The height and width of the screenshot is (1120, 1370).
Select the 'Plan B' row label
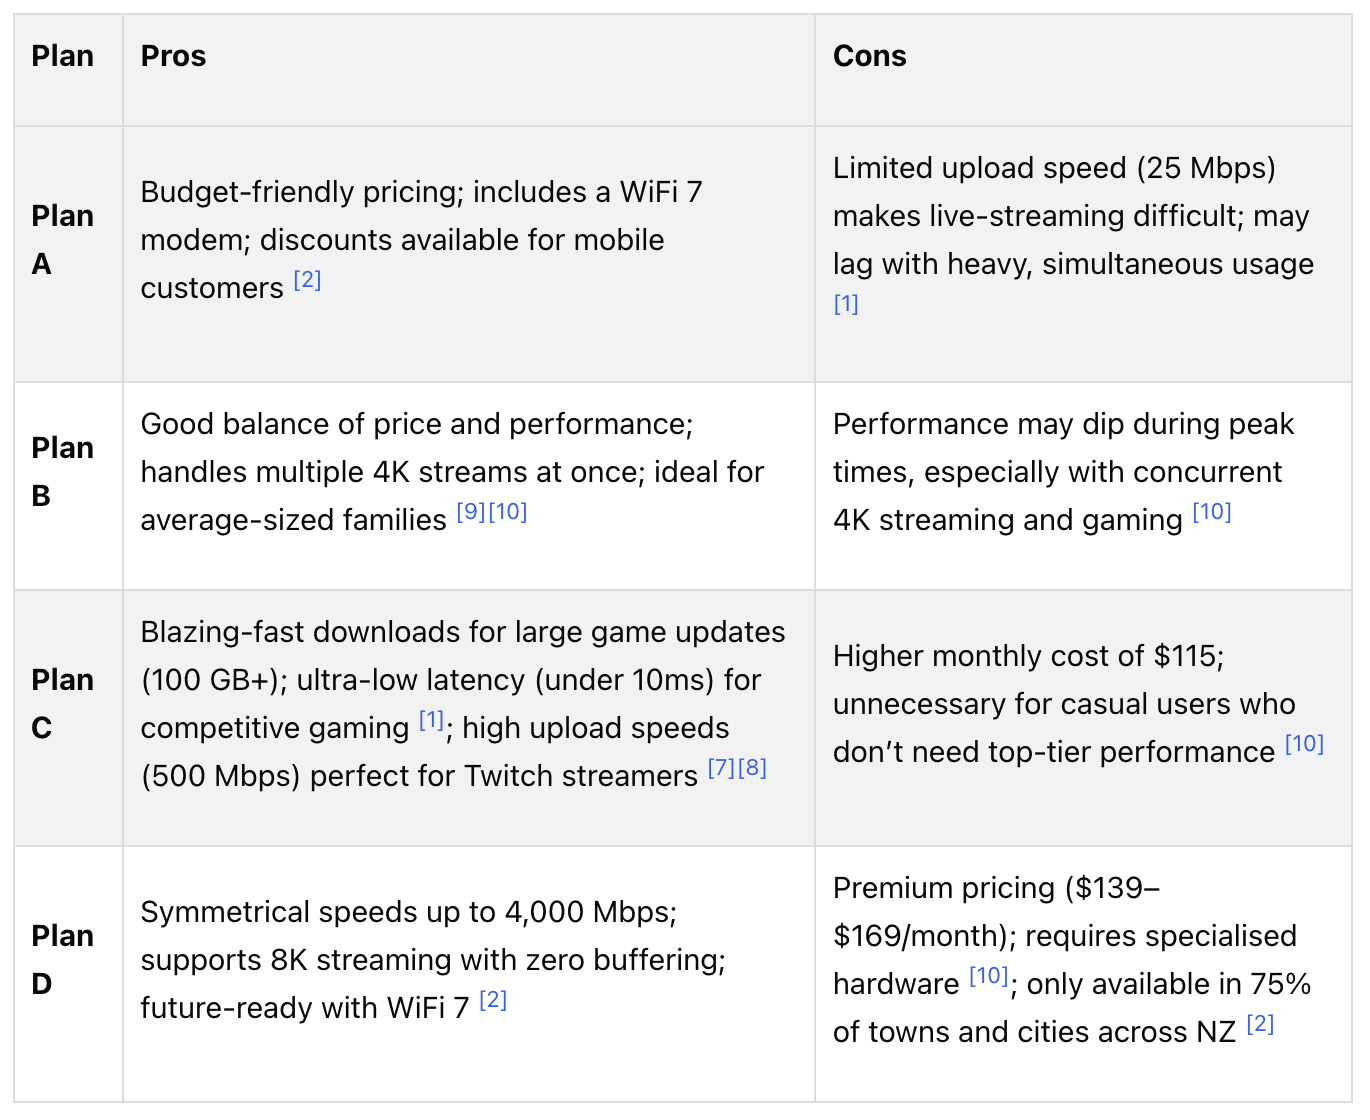coord(63,472)
